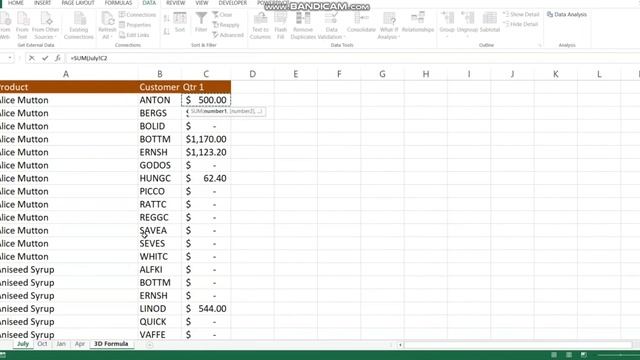Click the Edit Links button
This screenshot has width=640, height=360.
click(134, 35)
